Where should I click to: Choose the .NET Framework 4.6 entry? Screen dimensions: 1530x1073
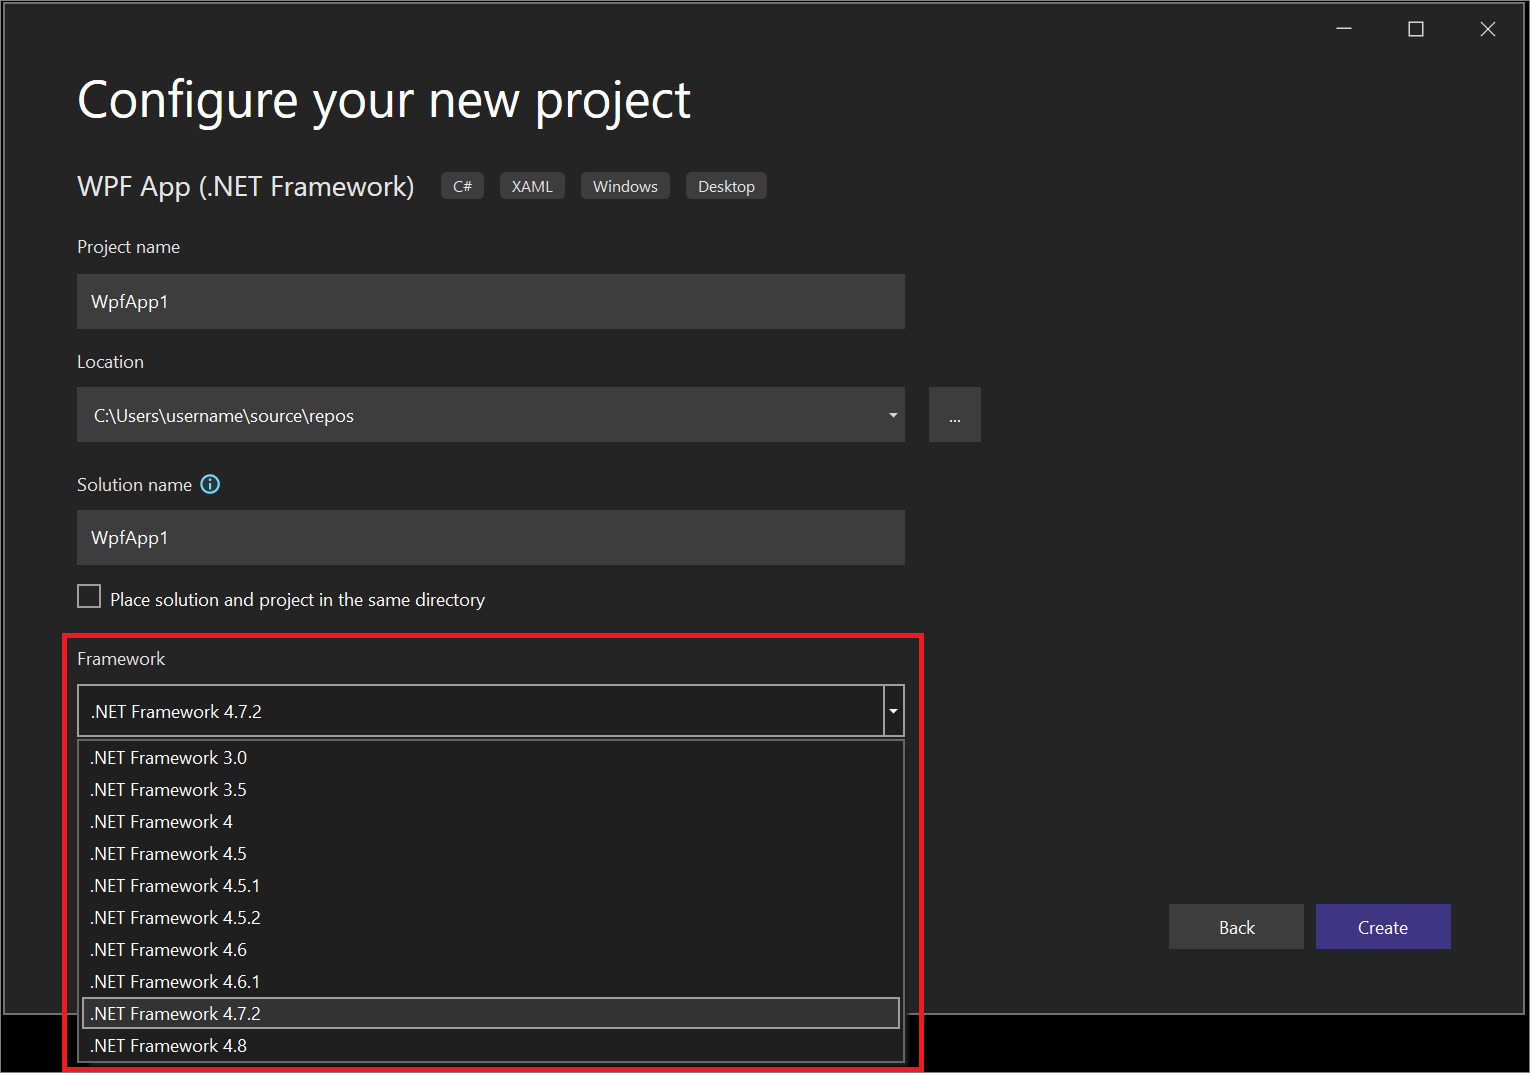(x=491, y=950)
